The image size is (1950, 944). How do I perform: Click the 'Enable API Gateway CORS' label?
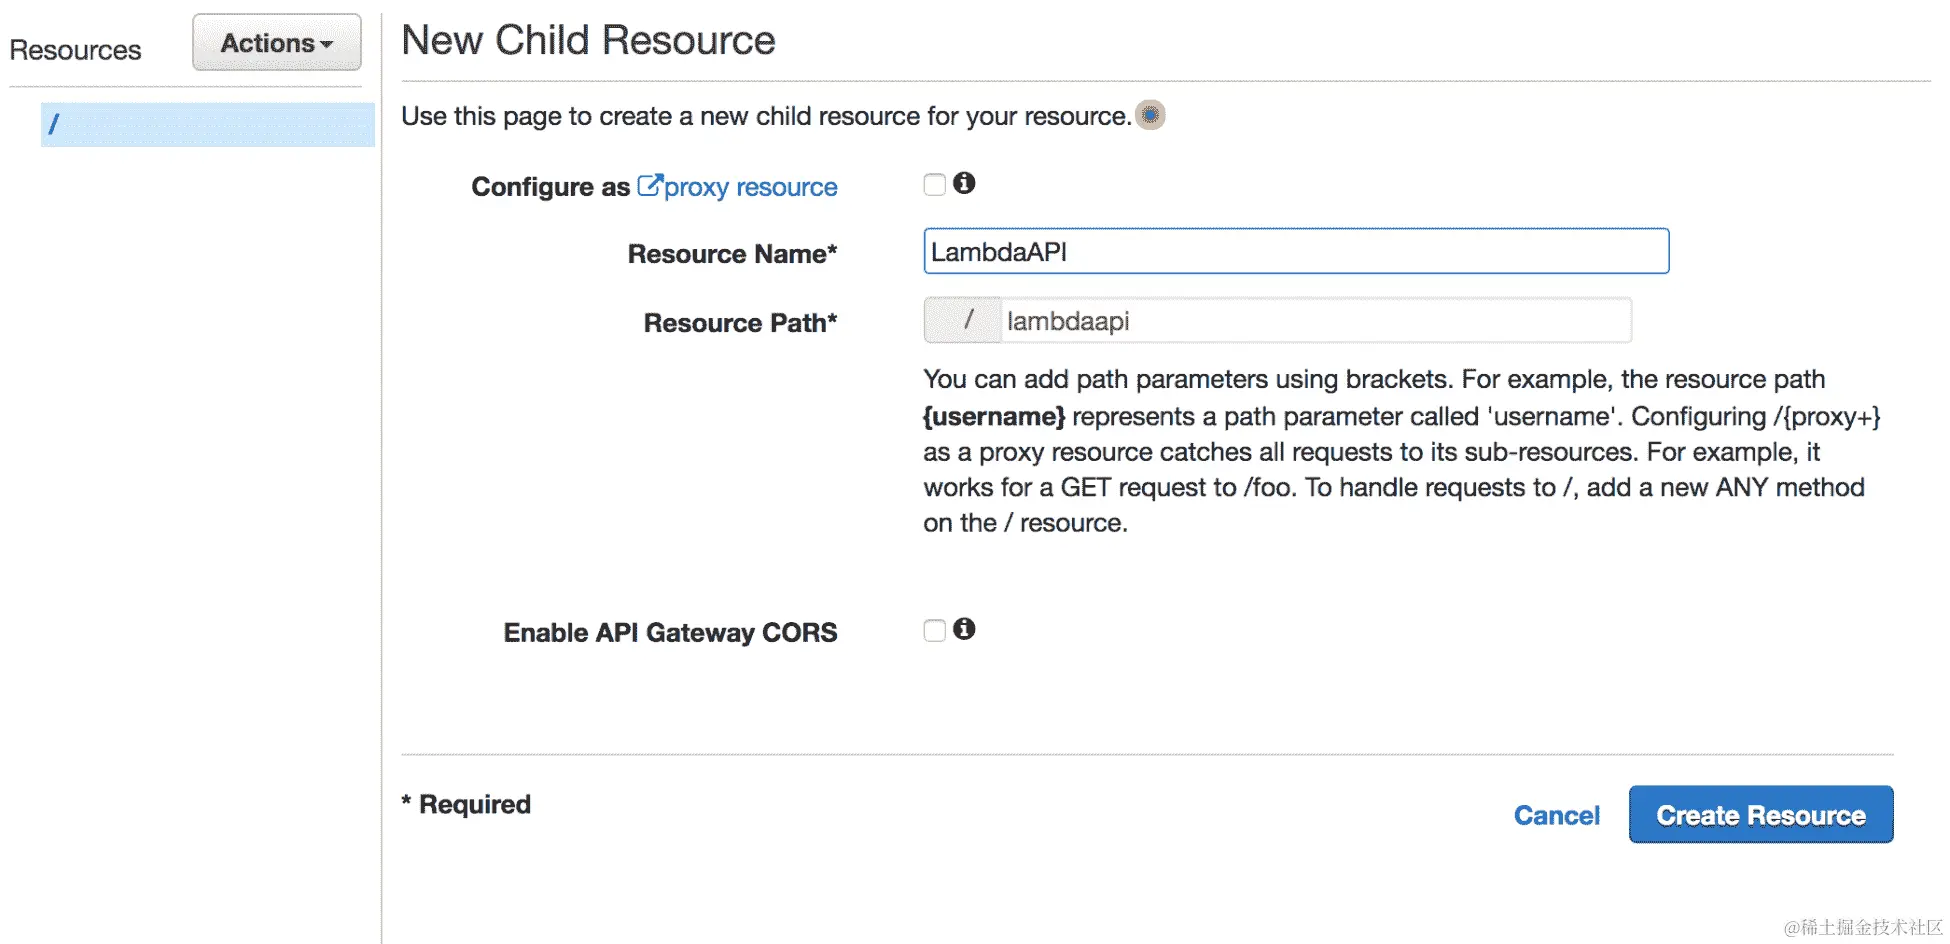pyautogui.click(x=670, y=633)
